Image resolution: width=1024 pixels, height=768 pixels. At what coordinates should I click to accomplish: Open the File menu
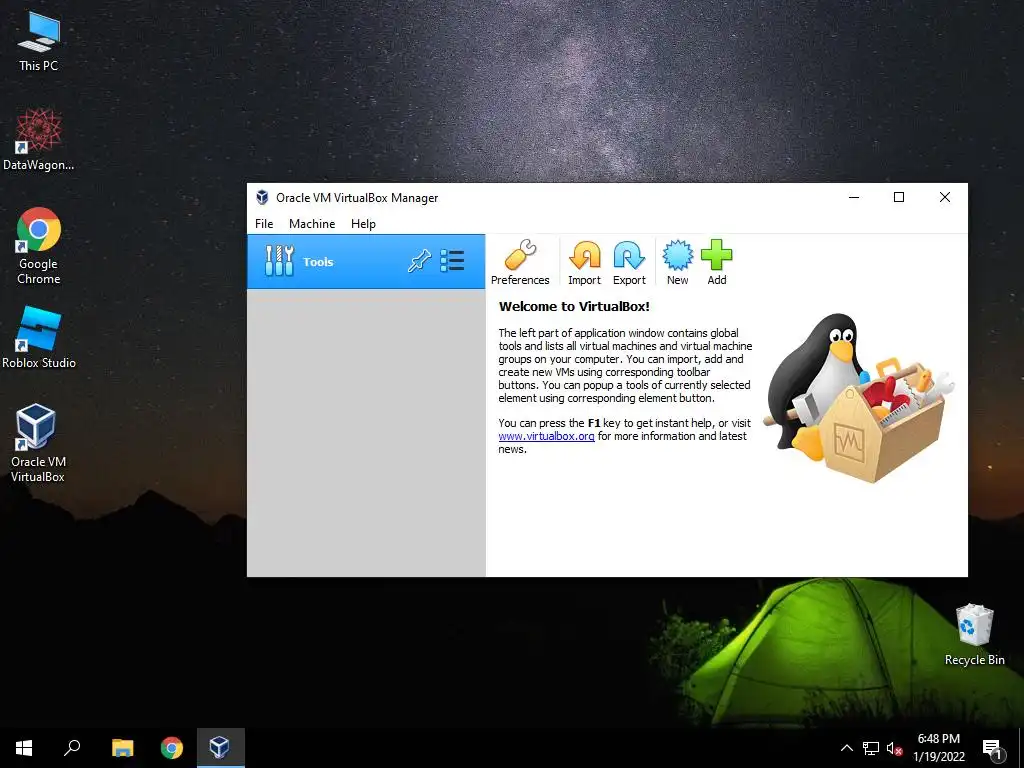point(264,223)
